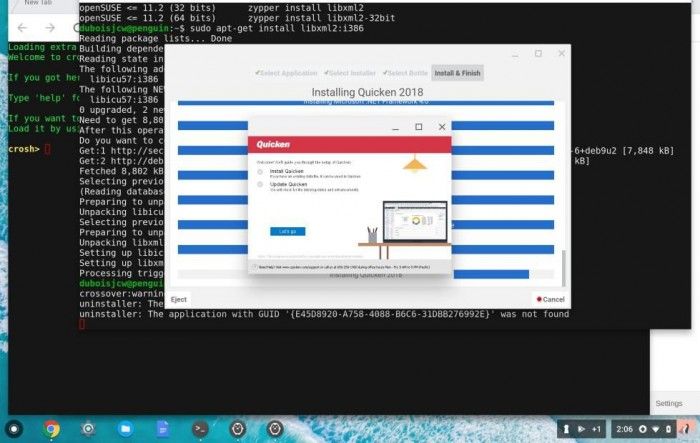
Task: Open the Google Docs shelf icon
Action: [162, 428]
